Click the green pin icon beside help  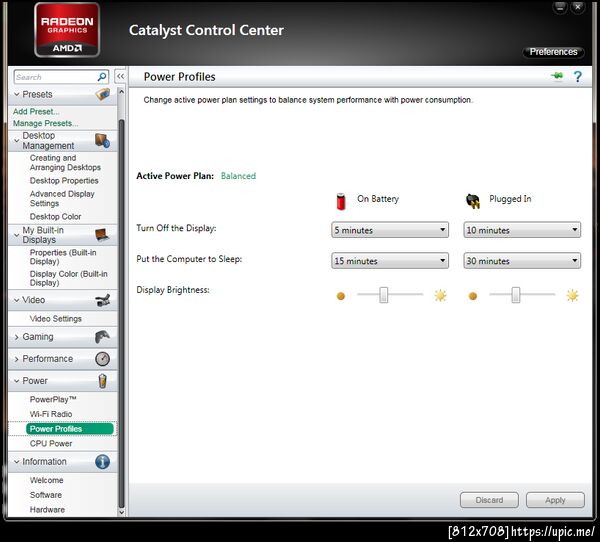557,76
